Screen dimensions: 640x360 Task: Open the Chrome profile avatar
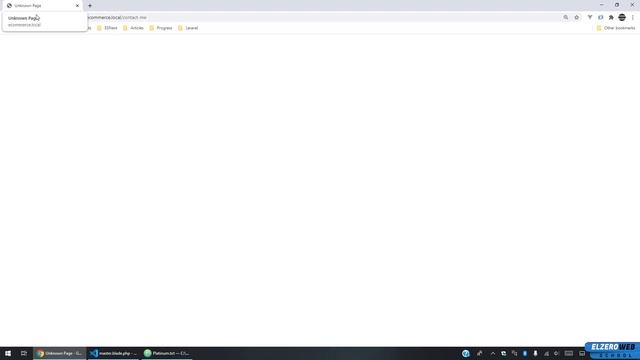point(622,18)
